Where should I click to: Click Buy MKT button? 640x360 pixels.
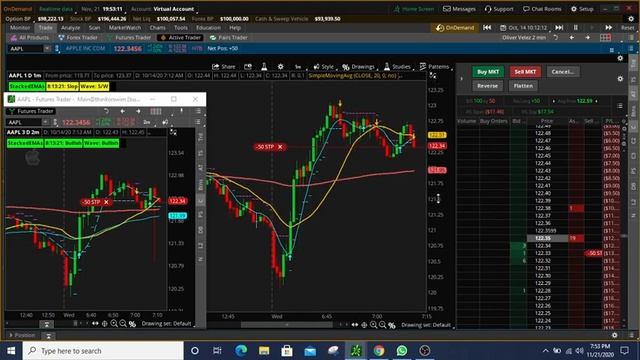coord(488,72)
